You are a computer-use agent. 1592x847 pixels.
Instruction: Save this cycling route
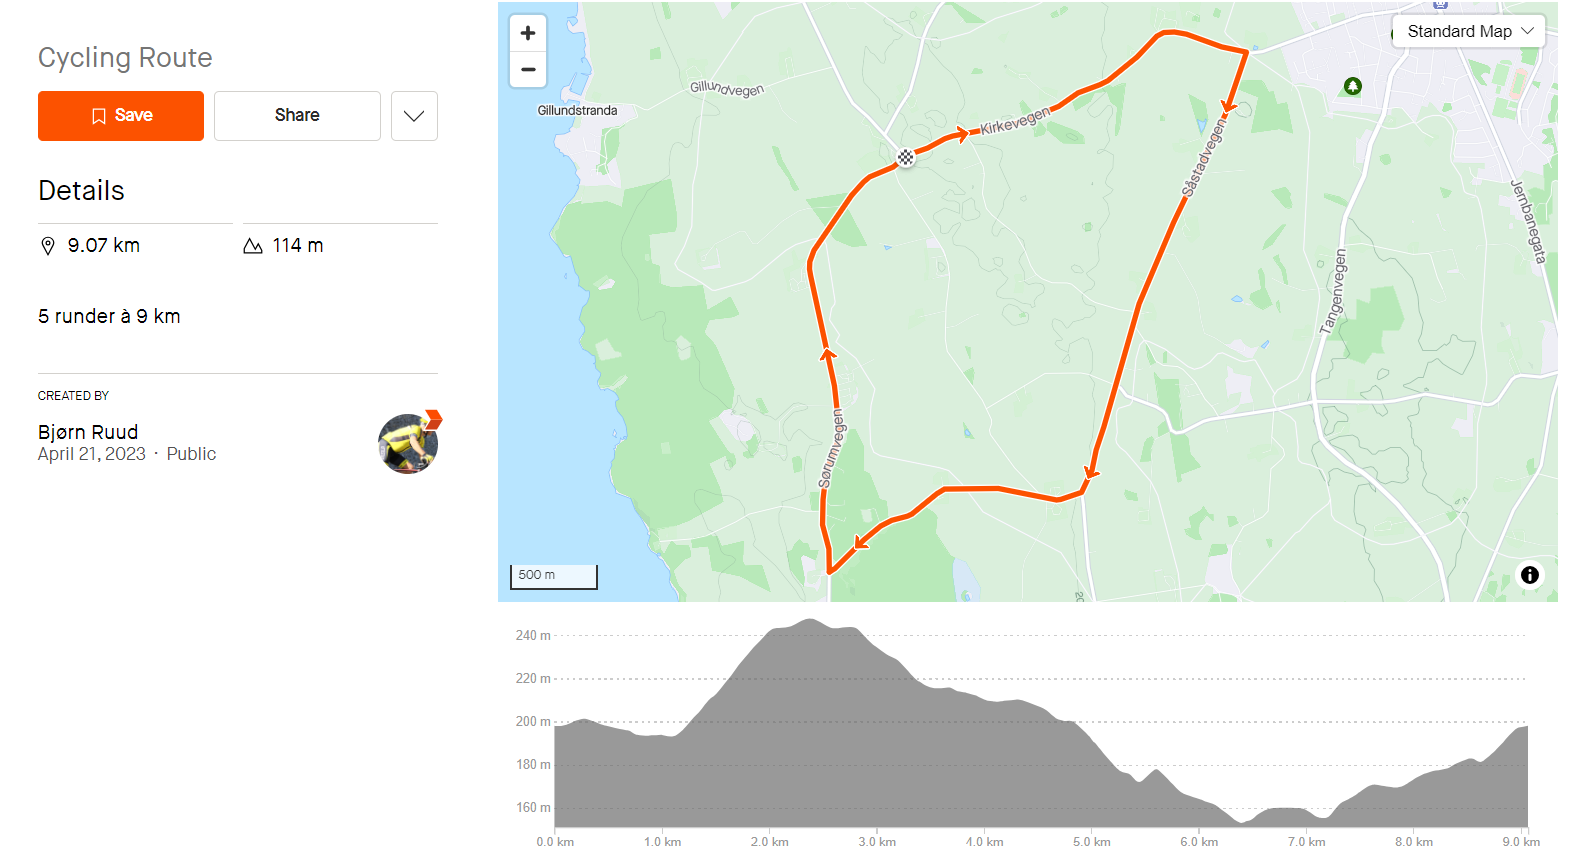pos(121,116)
